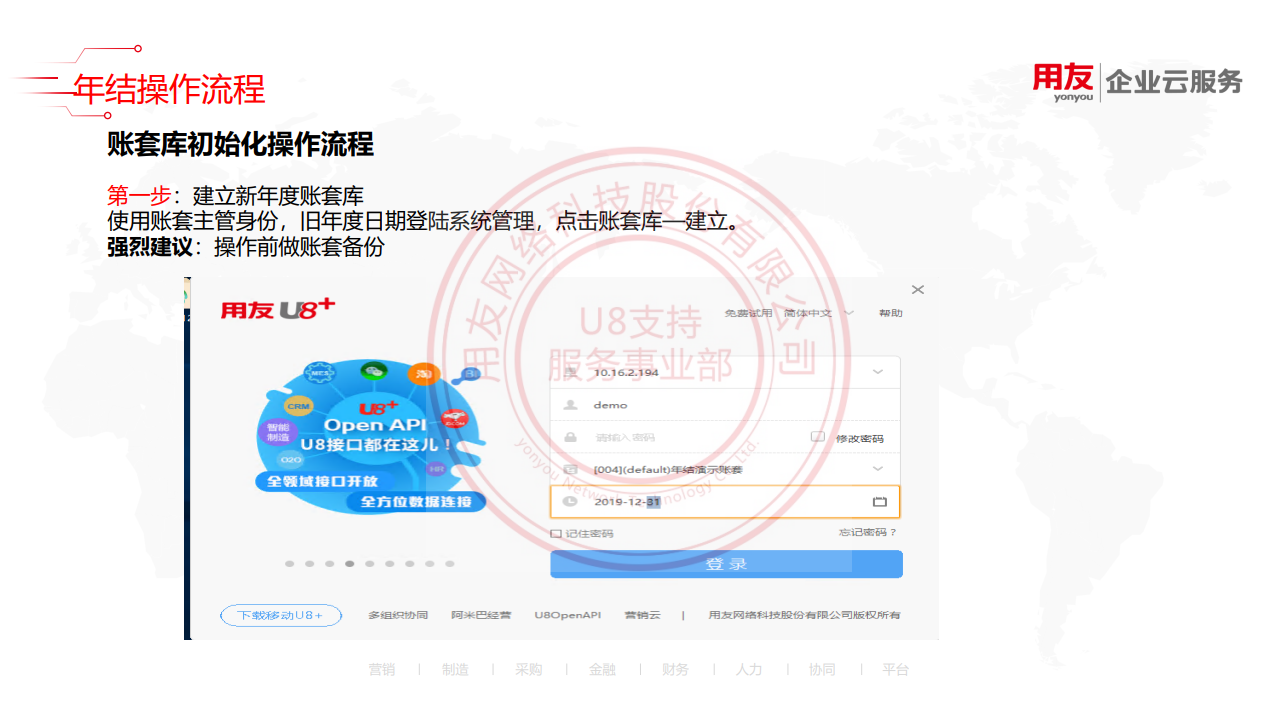The width and height of the screenshot is (1278, 717).
Task: Click the 免费试用 link
Action: coord(748,313)
